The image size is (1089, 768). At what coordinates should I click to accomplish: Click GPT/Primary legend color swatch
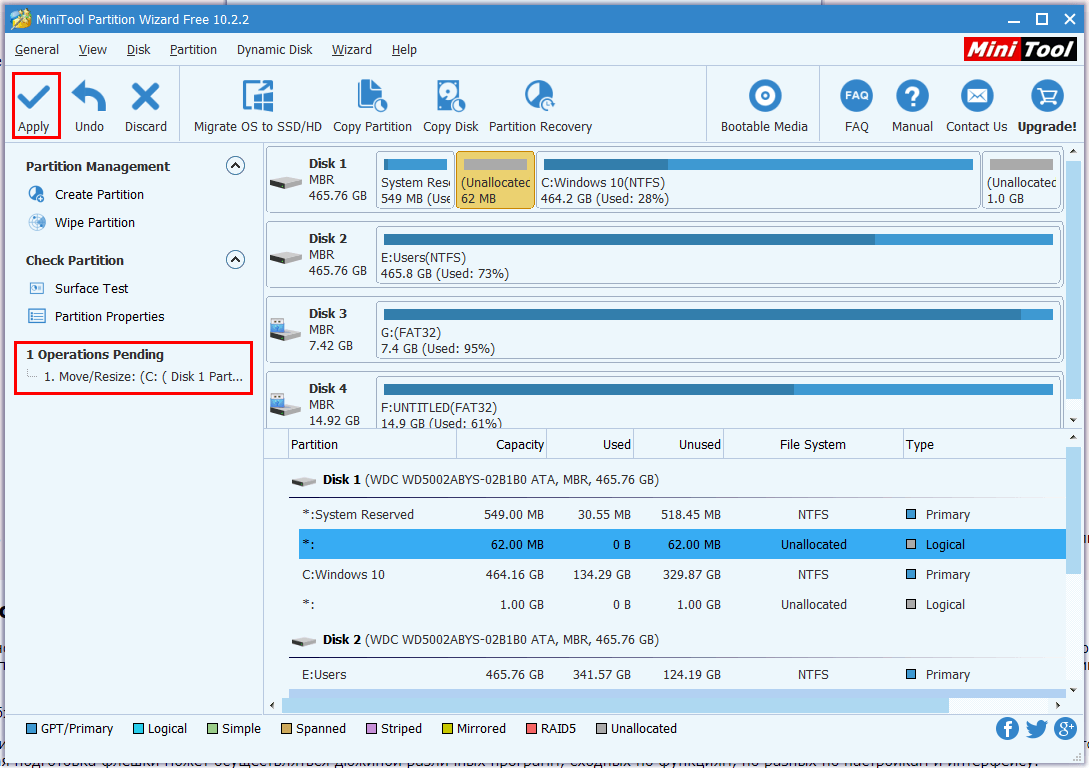[x=31, y=728]
